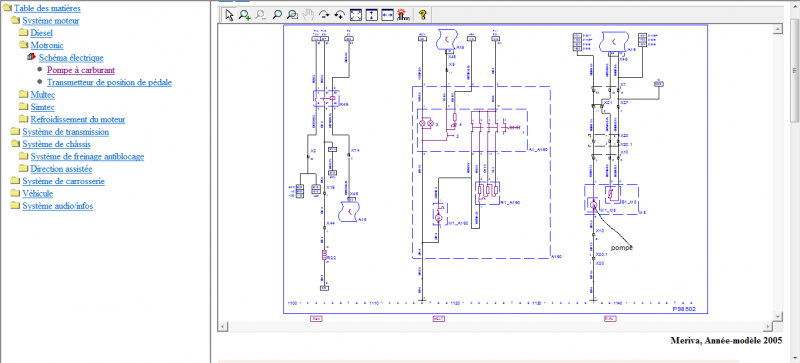
Task: Click the zoom out magnifier tool
Action: (x=261, y=15)
